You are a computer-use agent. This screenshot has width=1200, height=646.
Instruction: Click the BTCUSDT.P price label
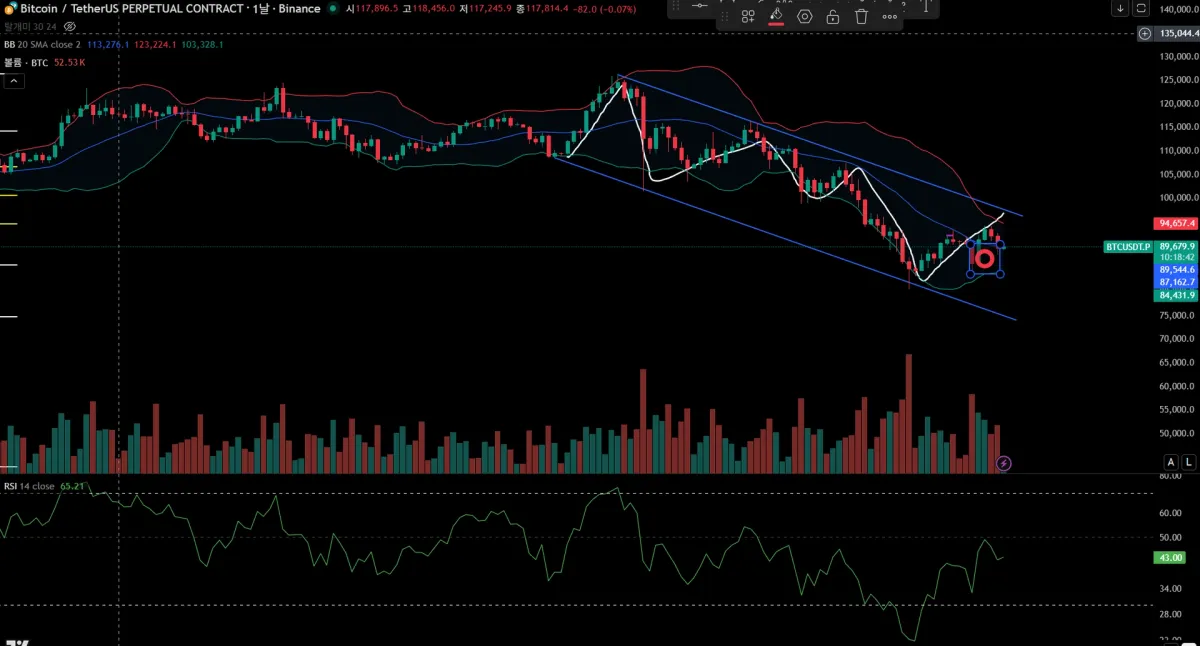1128,246
